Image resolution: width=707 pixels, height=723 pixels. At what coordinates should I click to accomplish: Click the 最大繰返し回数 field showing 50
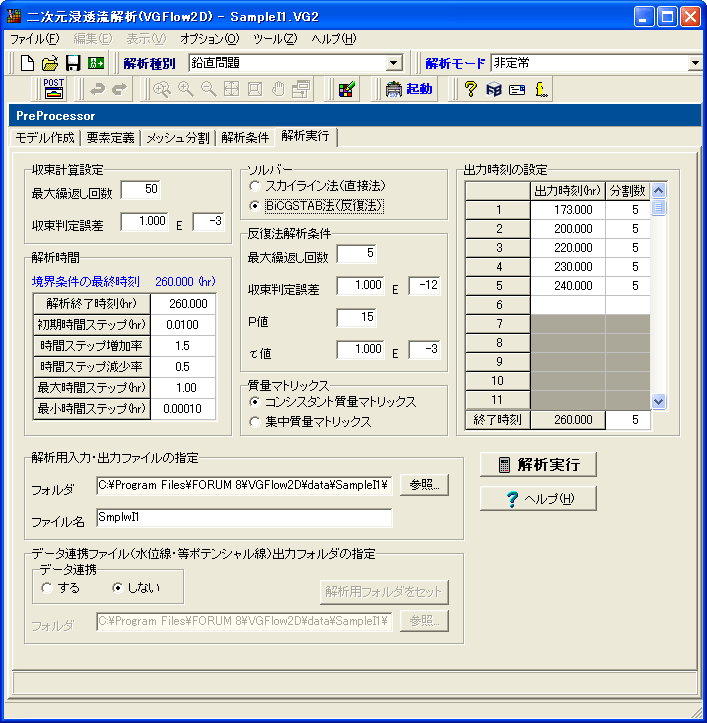(x=140, y=190)
